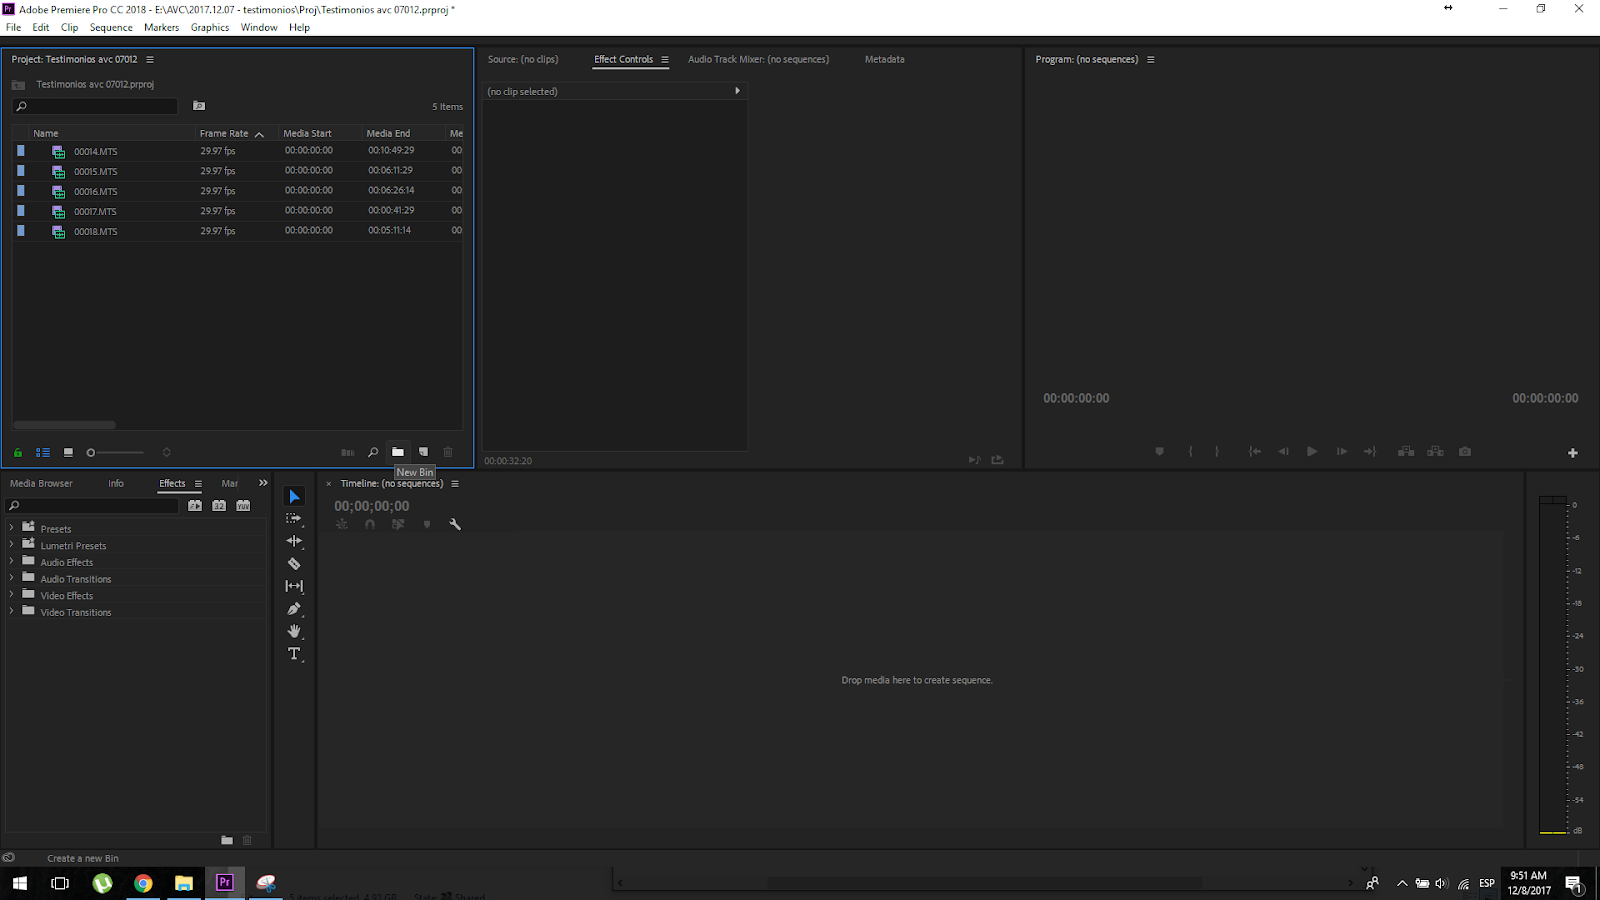Toggle Linked Selection in Timeline
The height and width of the screenshot is (900, 1600).
[x=398, y=524]
